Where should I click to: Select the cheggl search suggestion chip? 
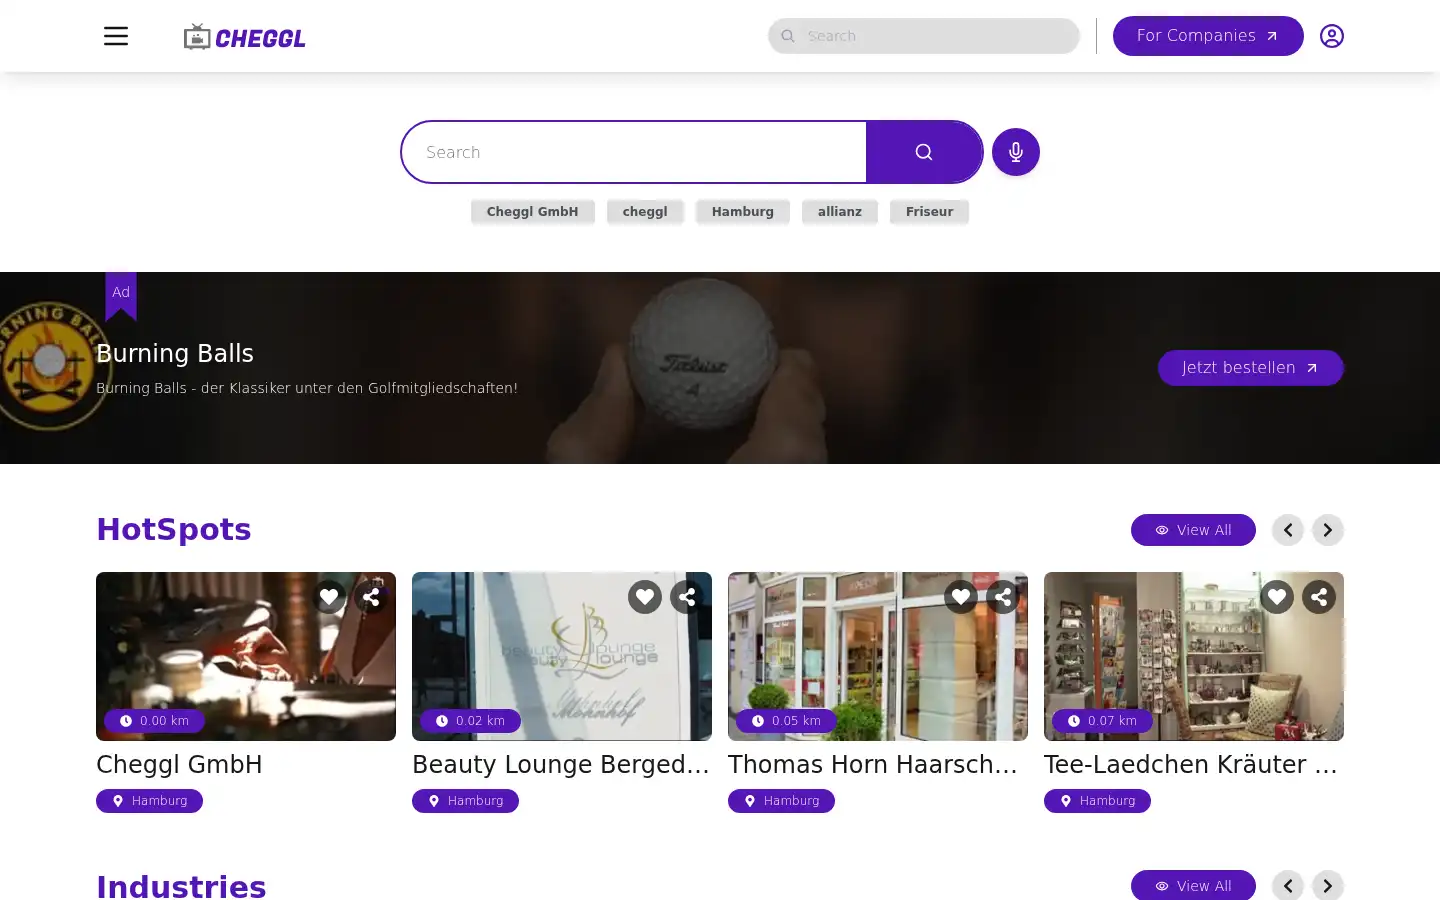click(x=645, y=212)
